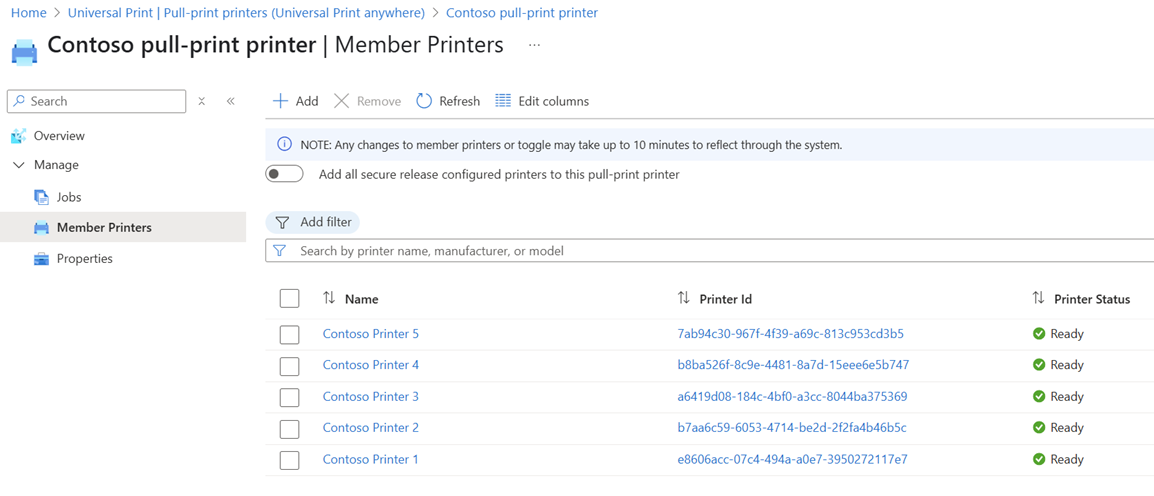Enable the add all secure release printers toggle
This screenshot has width=1154, height=496.
coord(284,174)
